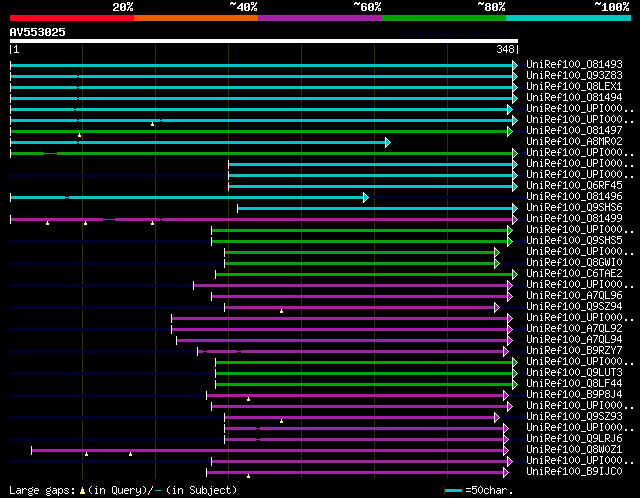Open hit UniRef100_Q9SHS6 label

[574, 208]
